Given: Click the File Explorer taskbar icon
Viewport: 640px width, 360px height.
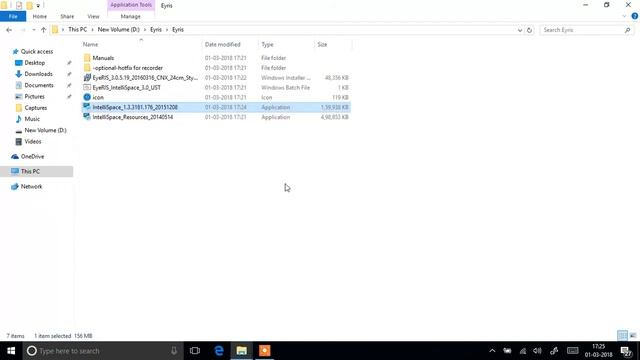Looking at the screenshot, I should (x=242, y=351).
